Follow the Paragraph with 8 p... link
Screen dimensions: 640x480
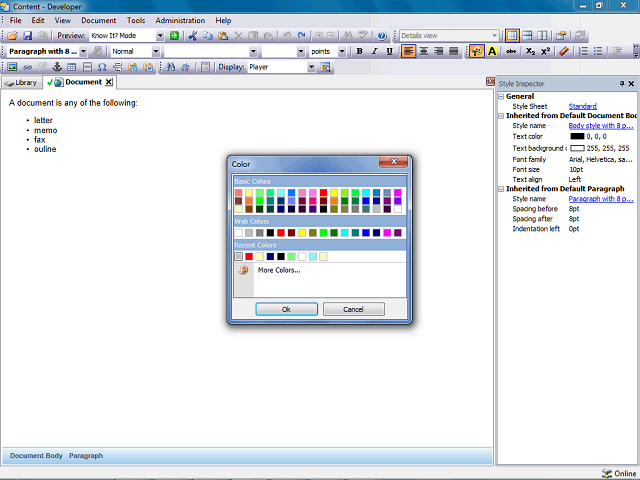tap(601, 199)
